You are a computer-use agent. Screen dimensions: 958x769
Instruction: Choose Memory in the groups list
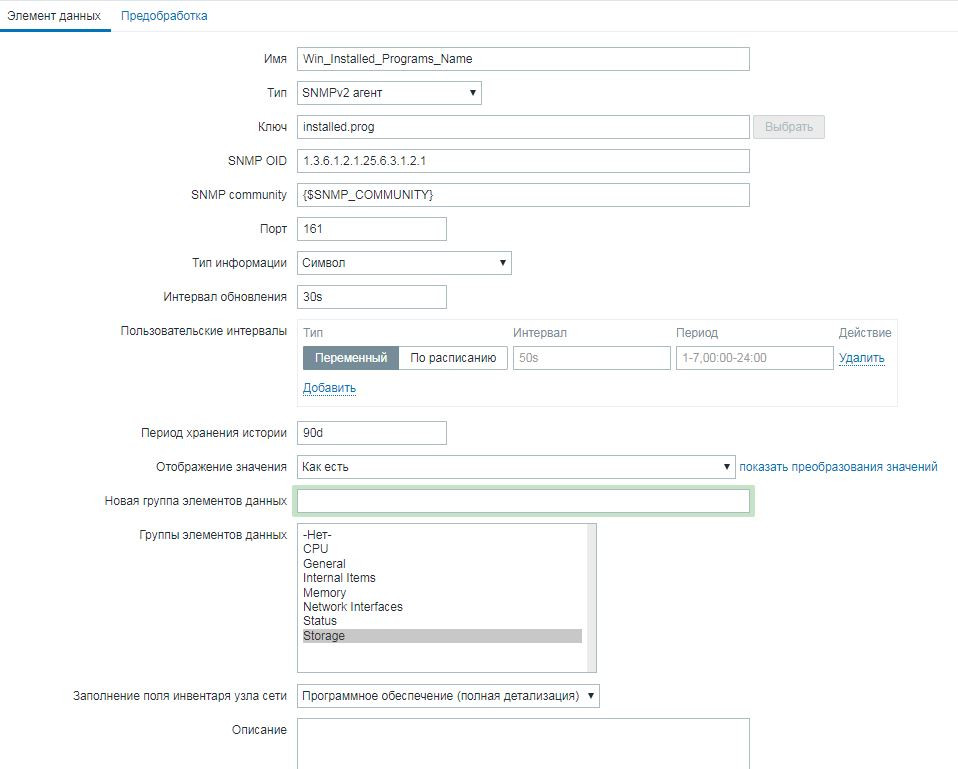click(325, 593)
